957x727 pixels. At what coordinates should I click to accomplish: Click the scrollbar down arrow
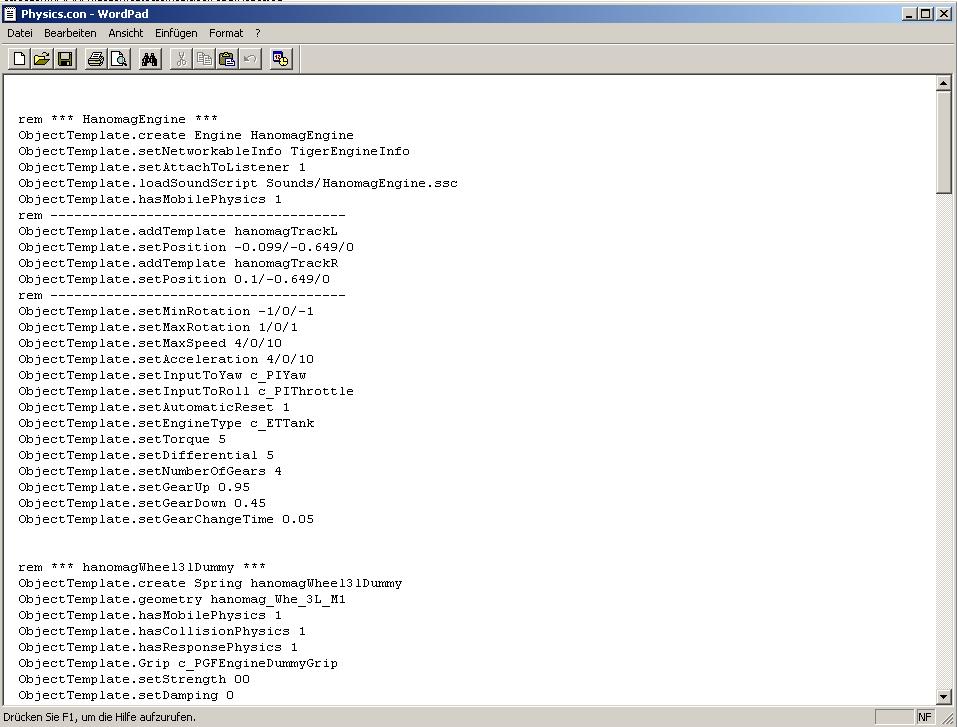pos(944,696)
